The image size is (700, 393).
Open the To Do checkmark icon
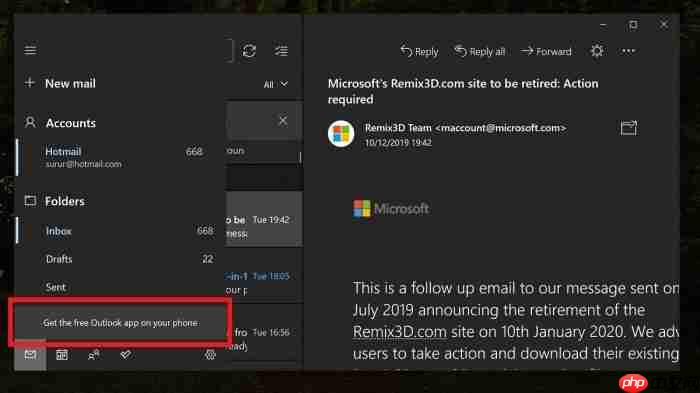tap(126, 355)
